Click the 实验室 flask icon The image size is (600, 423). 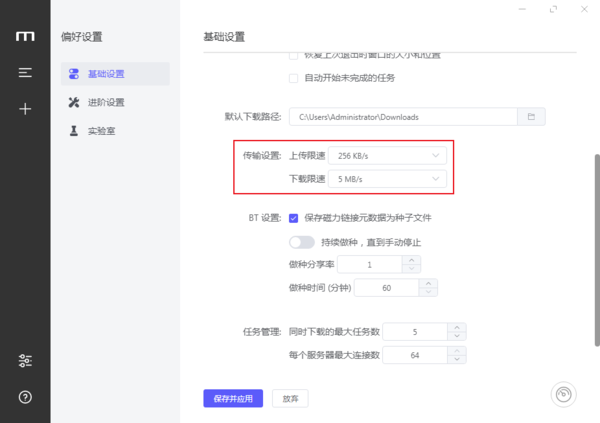tap(74, 131)
